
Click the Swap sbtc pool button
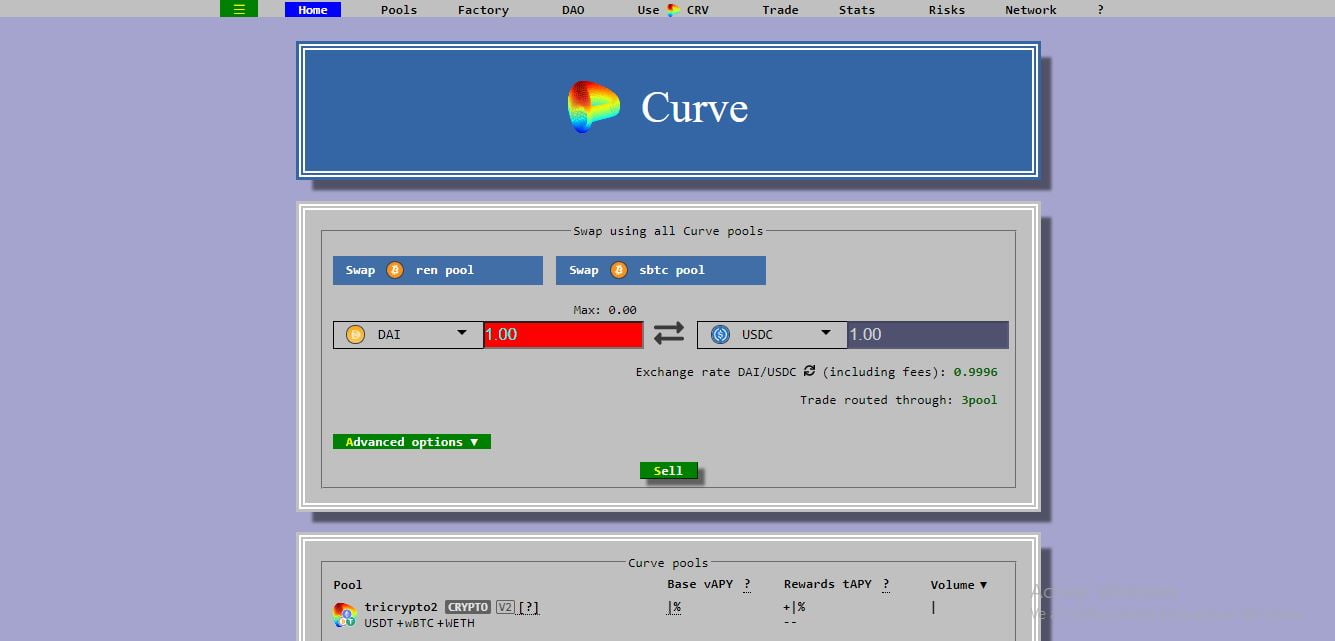(660, 270)
